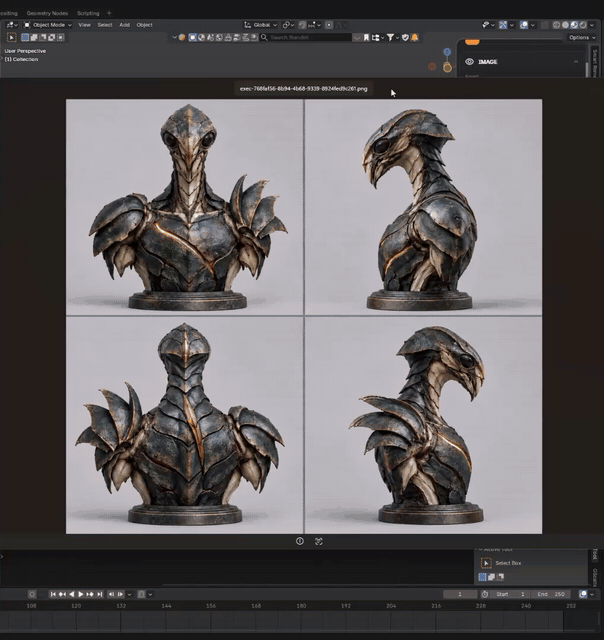This screenshot has width=604, height=640.
Task: Open the funnel filter dropdown
Action: (x=393, y=37)
